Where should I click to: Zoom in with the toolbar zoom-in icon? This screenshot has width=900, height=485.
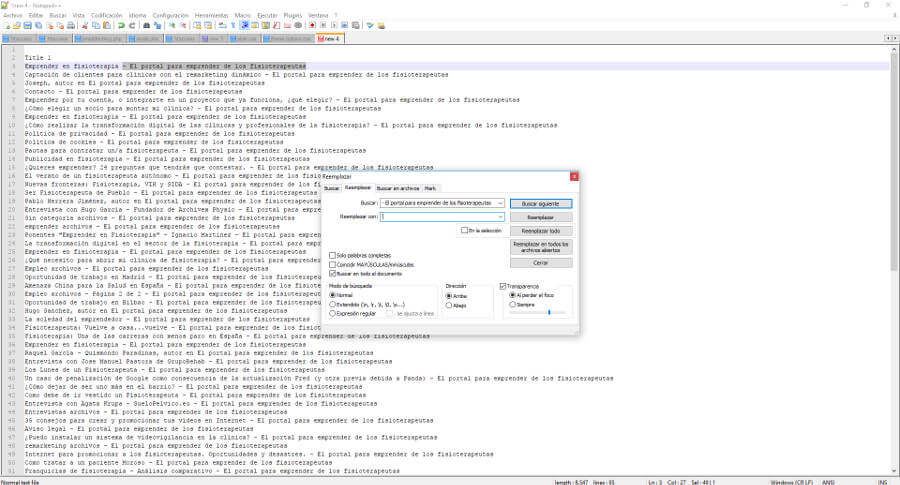[171, 25]
